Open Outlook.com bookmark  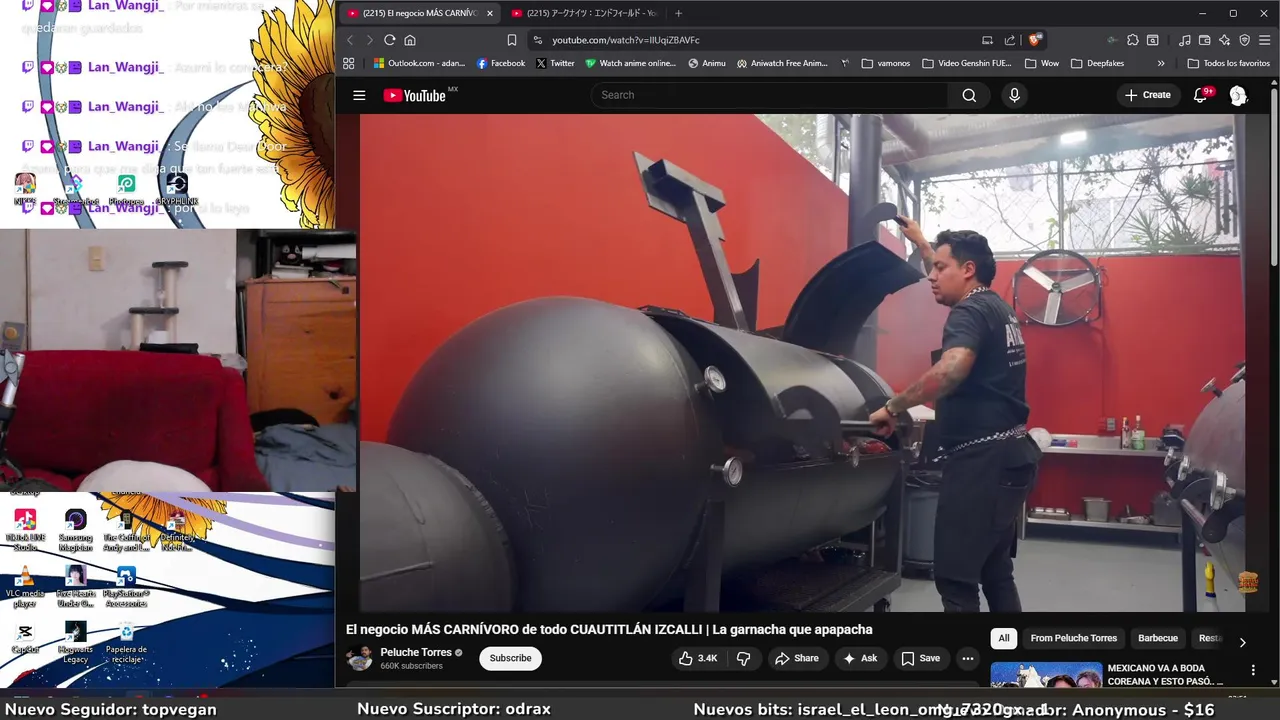(419, 63)
